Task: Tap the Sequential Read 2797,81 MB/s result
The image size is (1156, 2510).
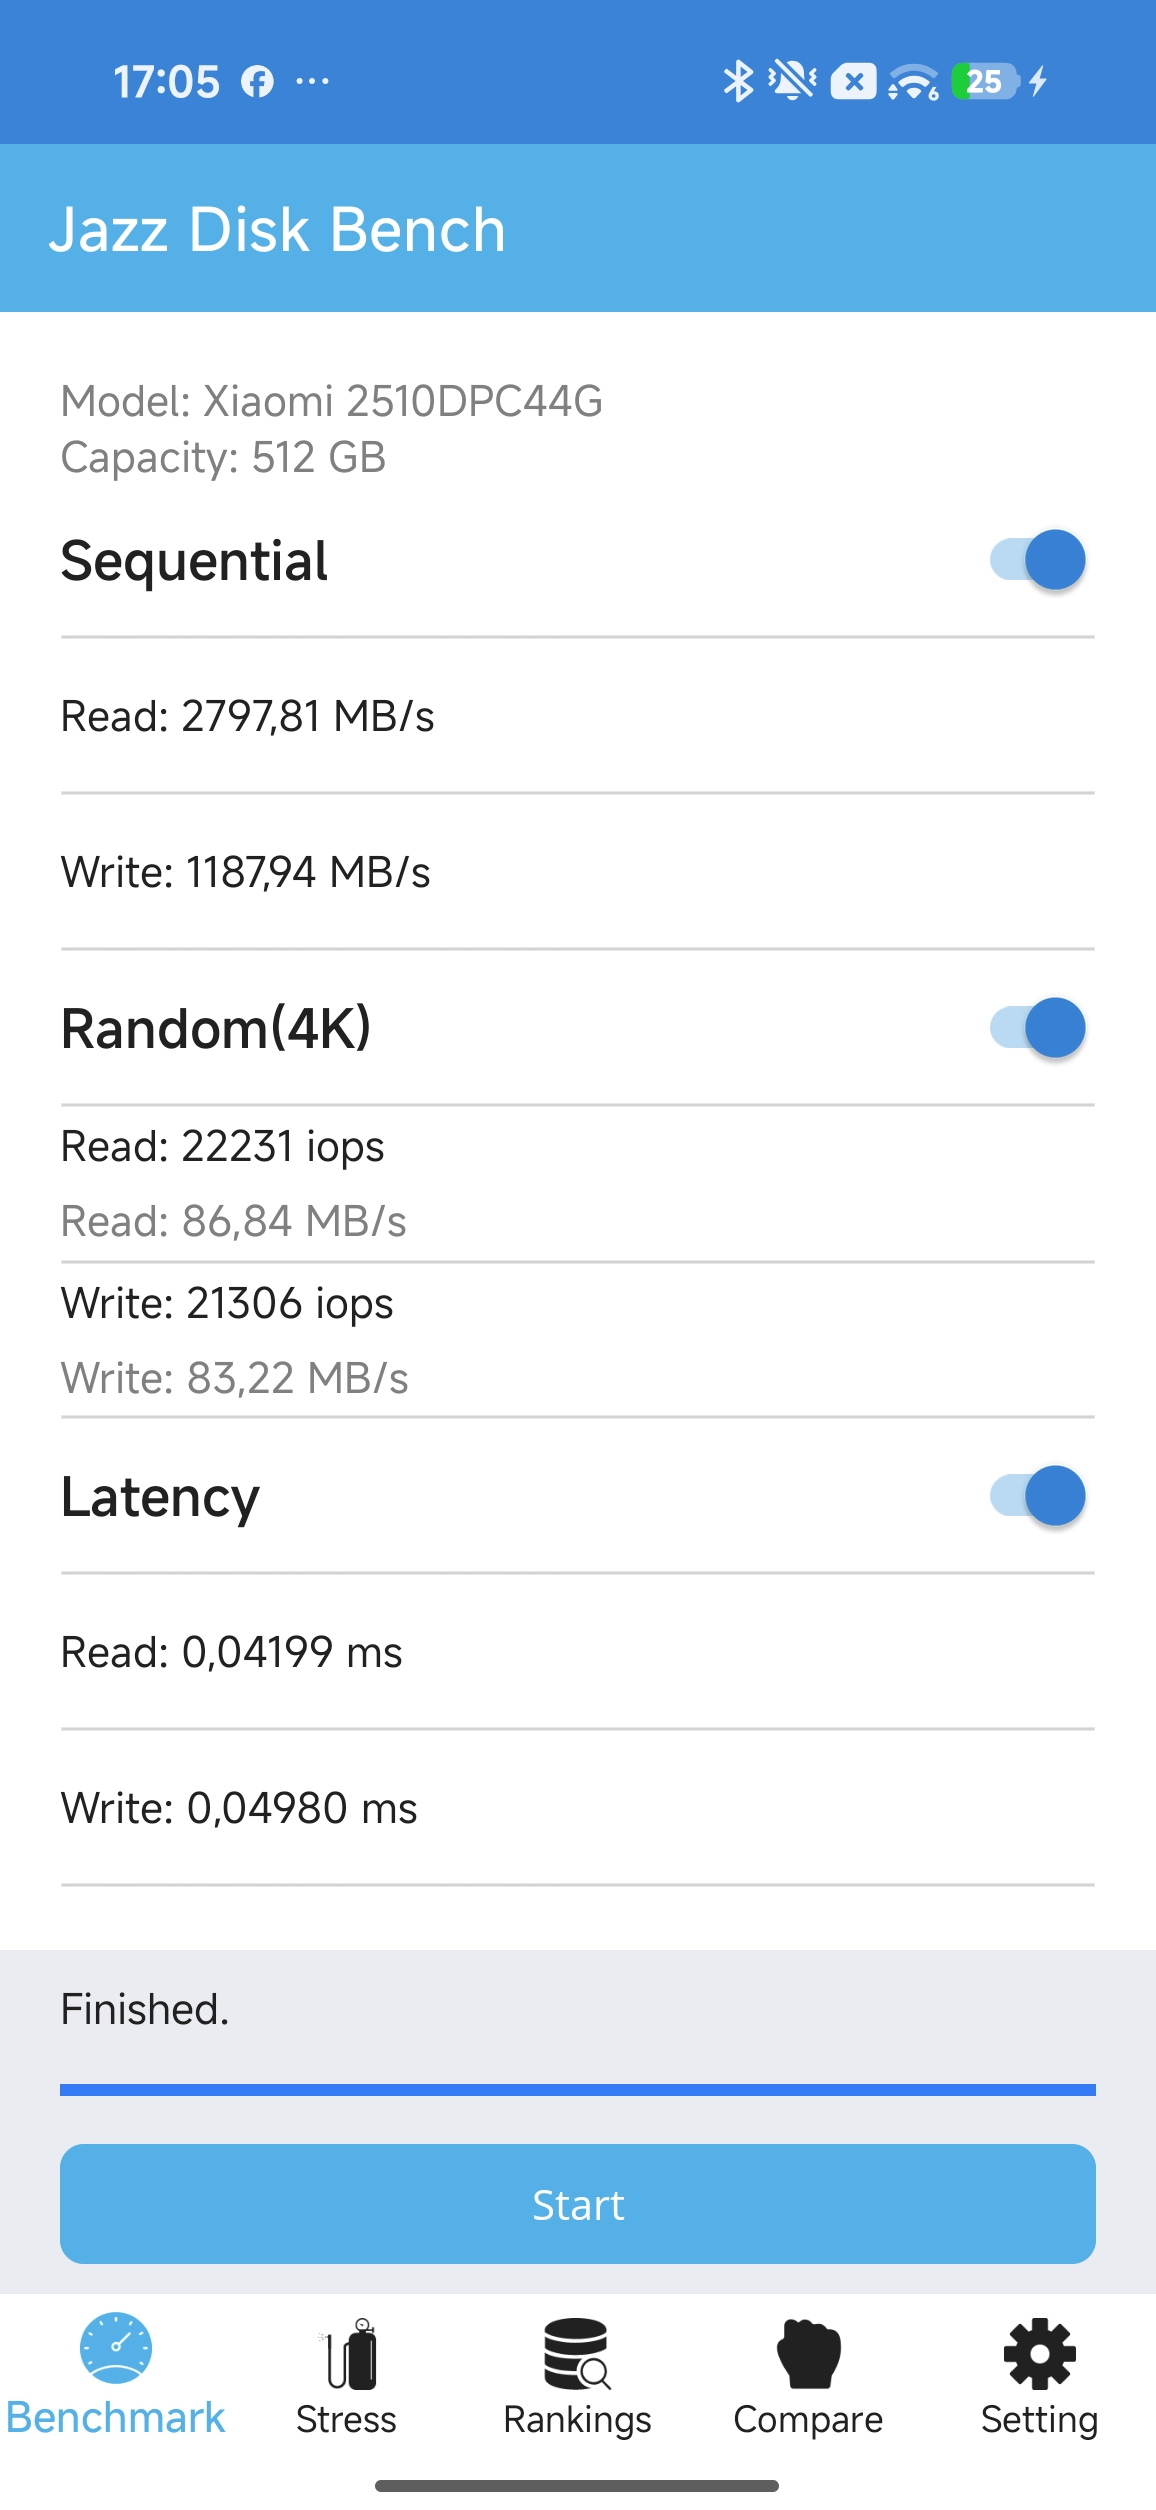Action: pos(248,716)
